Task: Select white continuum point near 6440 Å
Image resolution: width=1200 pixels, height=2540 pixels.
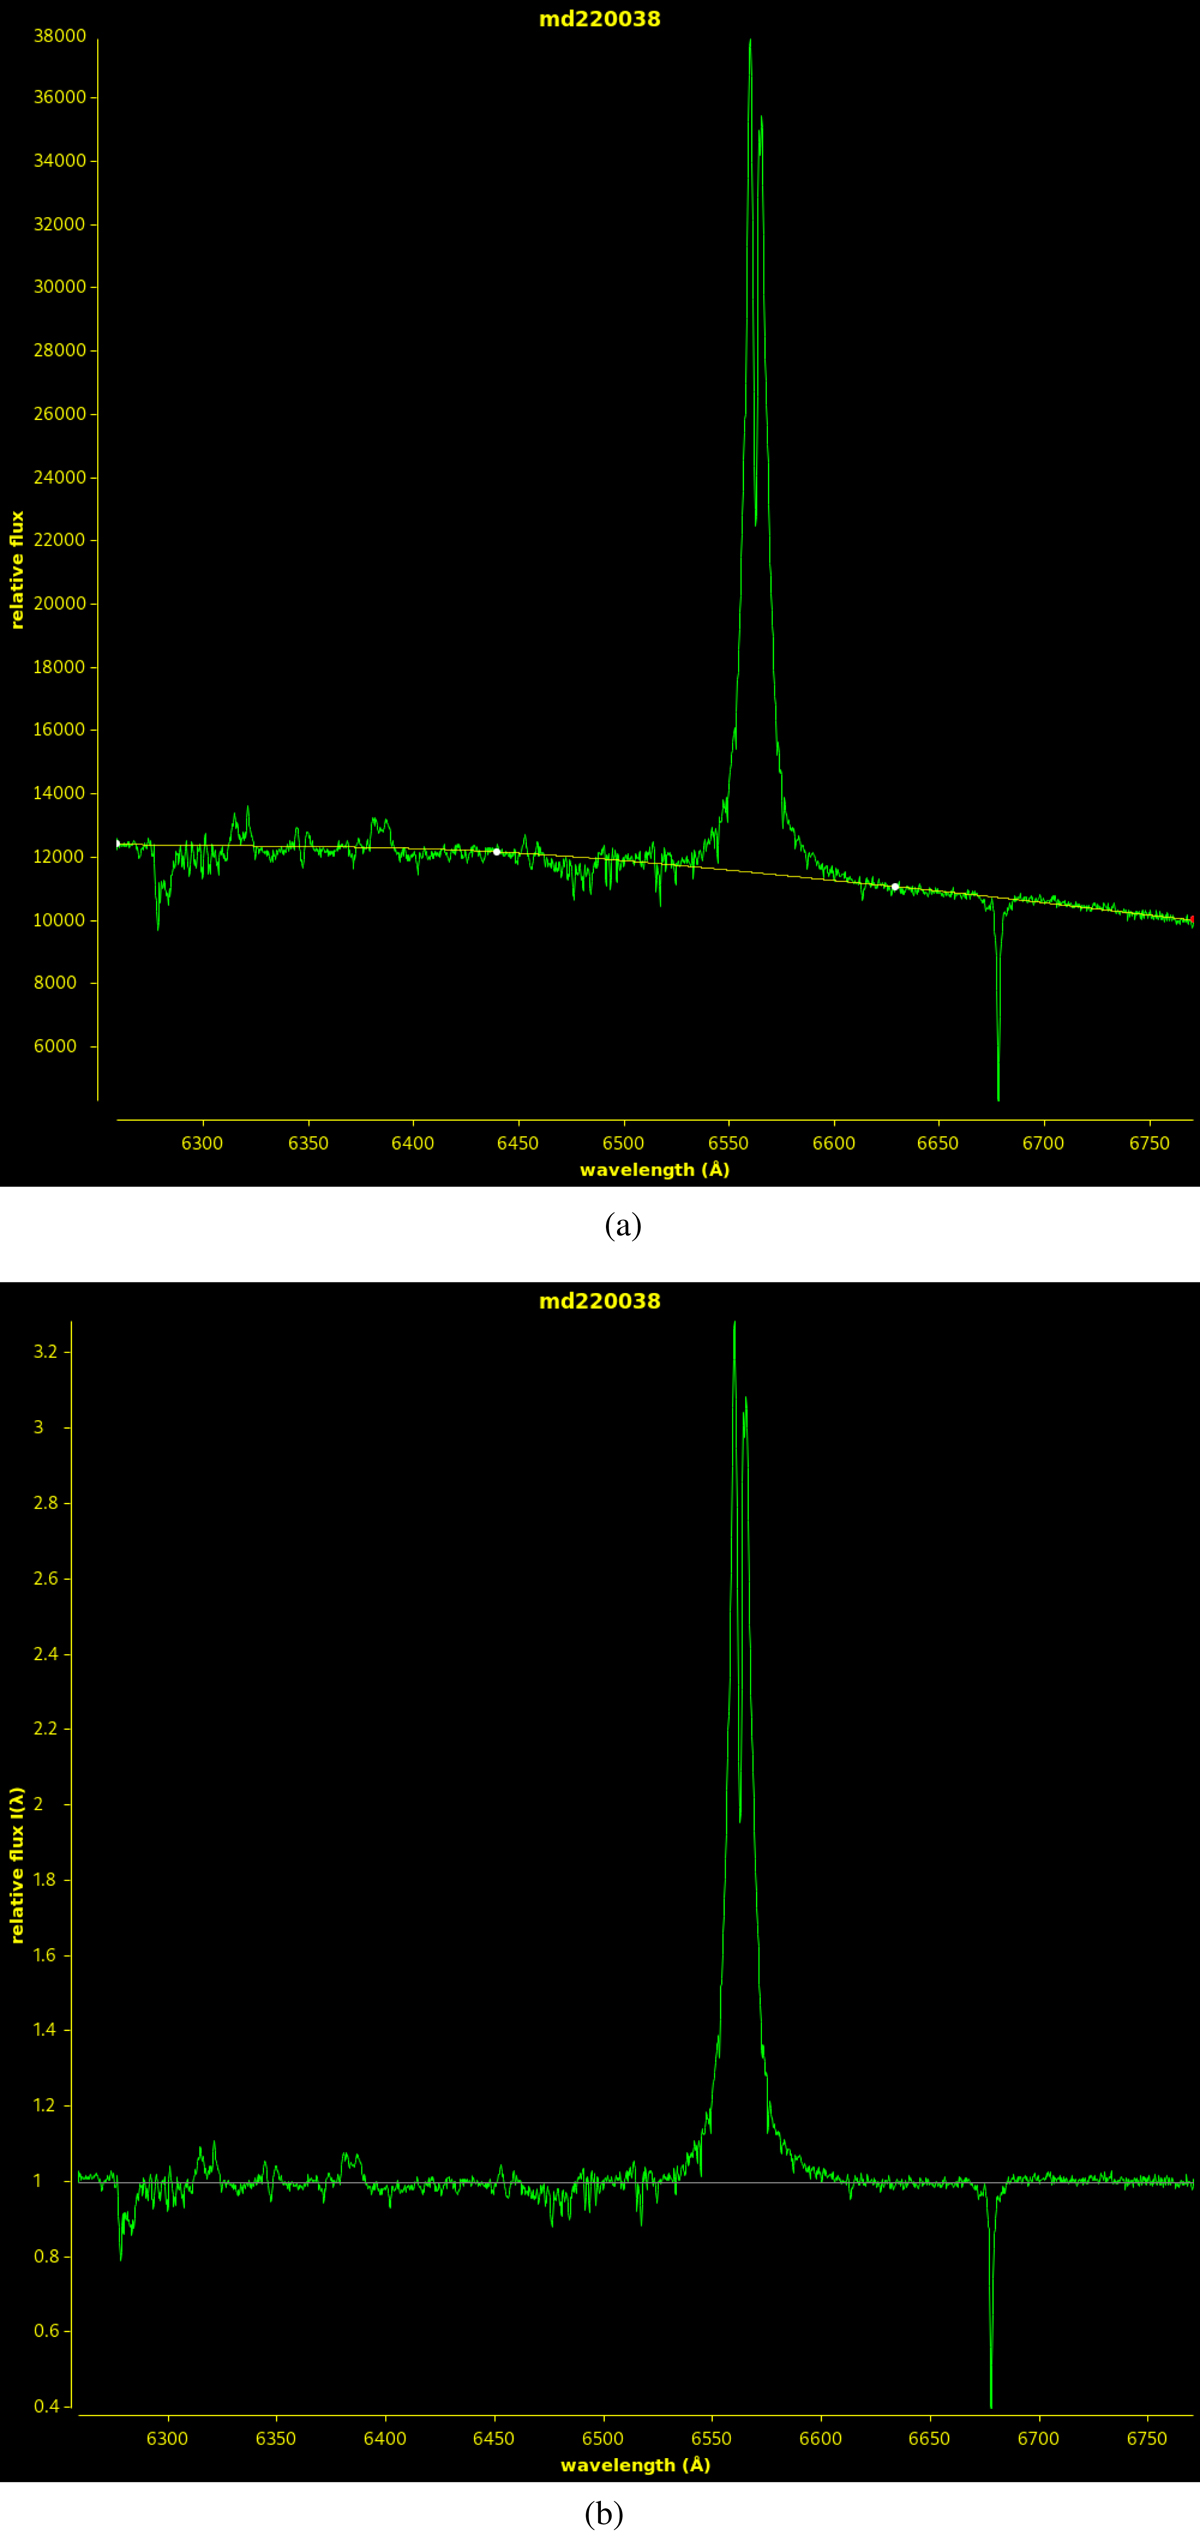Action: (497, 852)
